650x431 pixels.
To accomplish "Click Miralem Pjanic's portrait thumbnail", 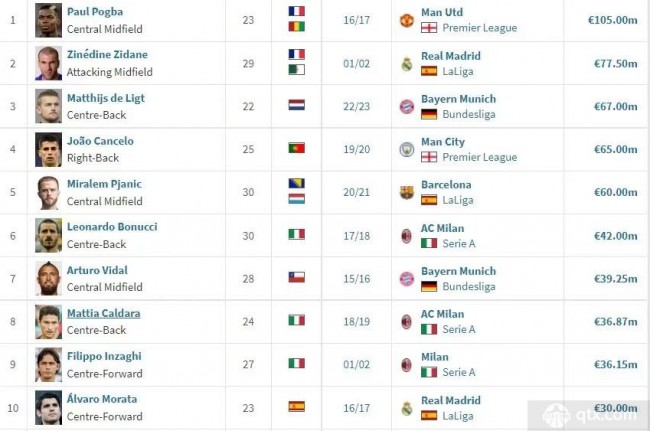I will click(x=49, y=193).
